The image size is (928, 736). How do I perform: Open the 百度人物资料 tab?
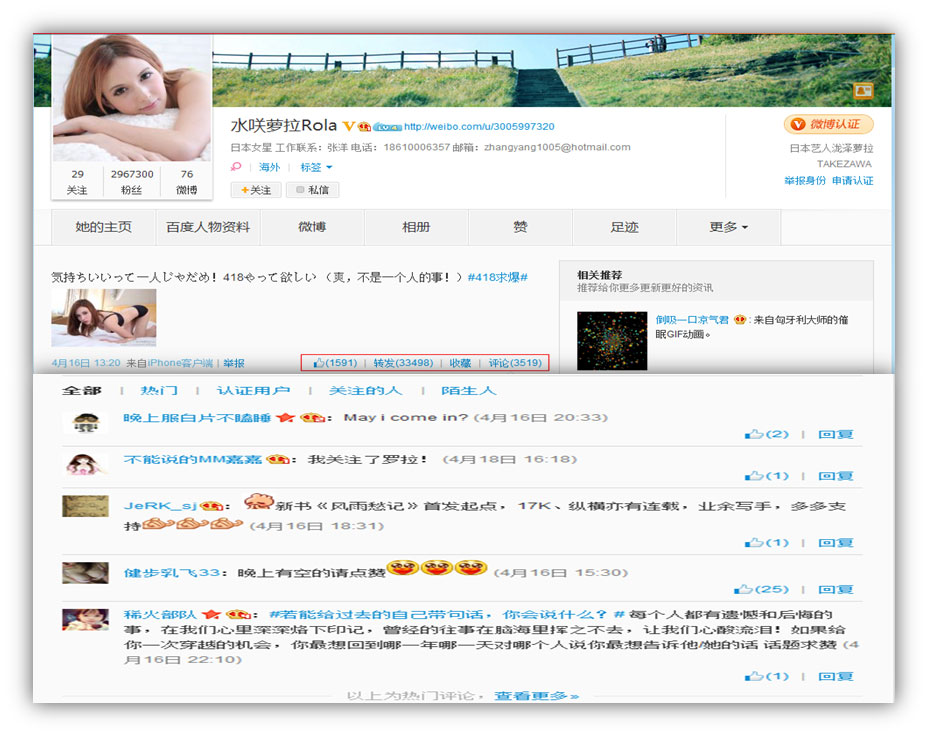(208, 227)
